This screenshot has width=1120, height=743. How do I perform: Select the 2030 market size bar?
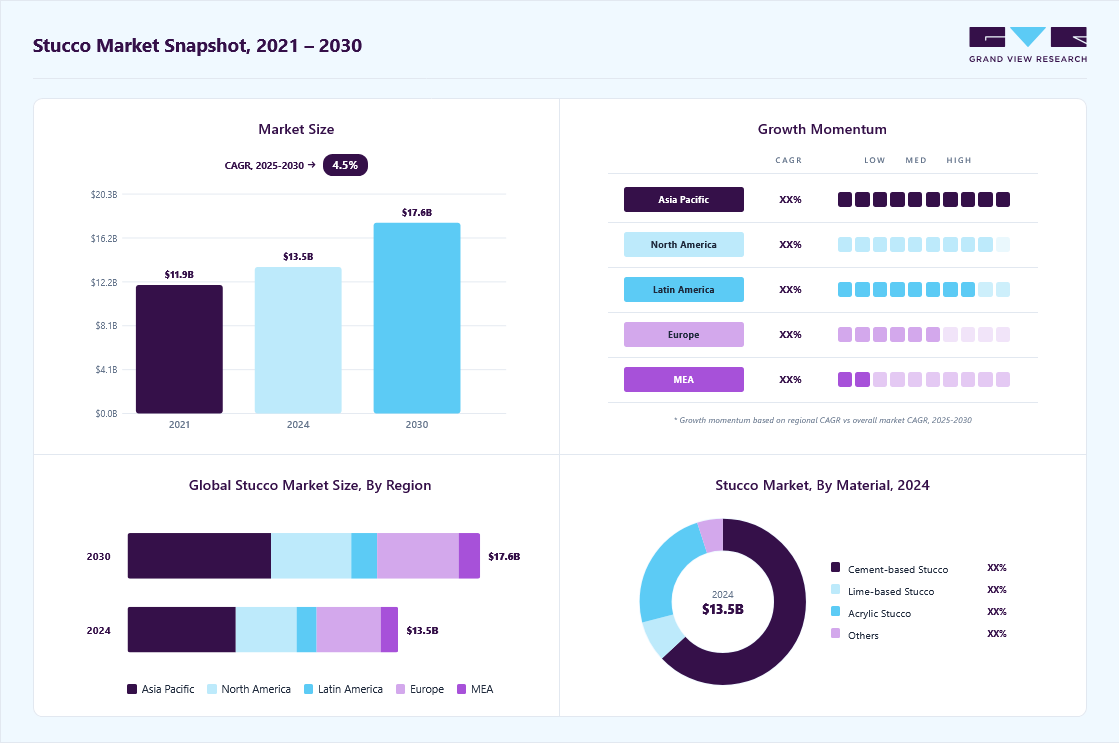[417, 318]
